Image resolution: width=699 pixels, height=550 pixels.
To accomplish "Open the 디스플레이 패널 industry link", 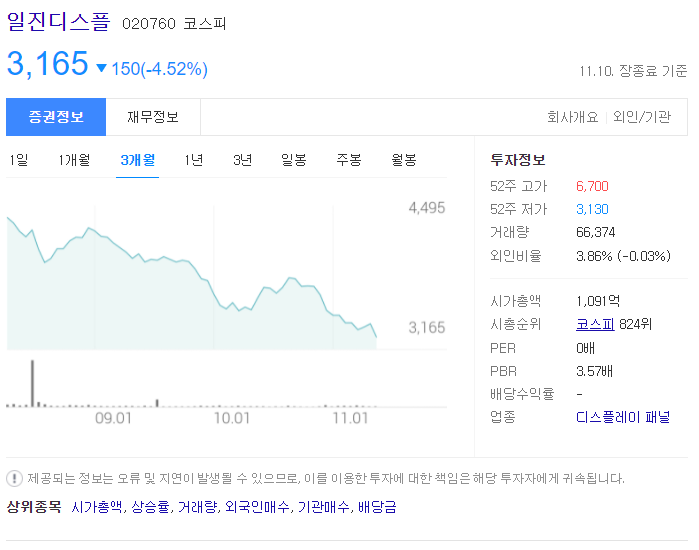I will (x=623, y=417).
